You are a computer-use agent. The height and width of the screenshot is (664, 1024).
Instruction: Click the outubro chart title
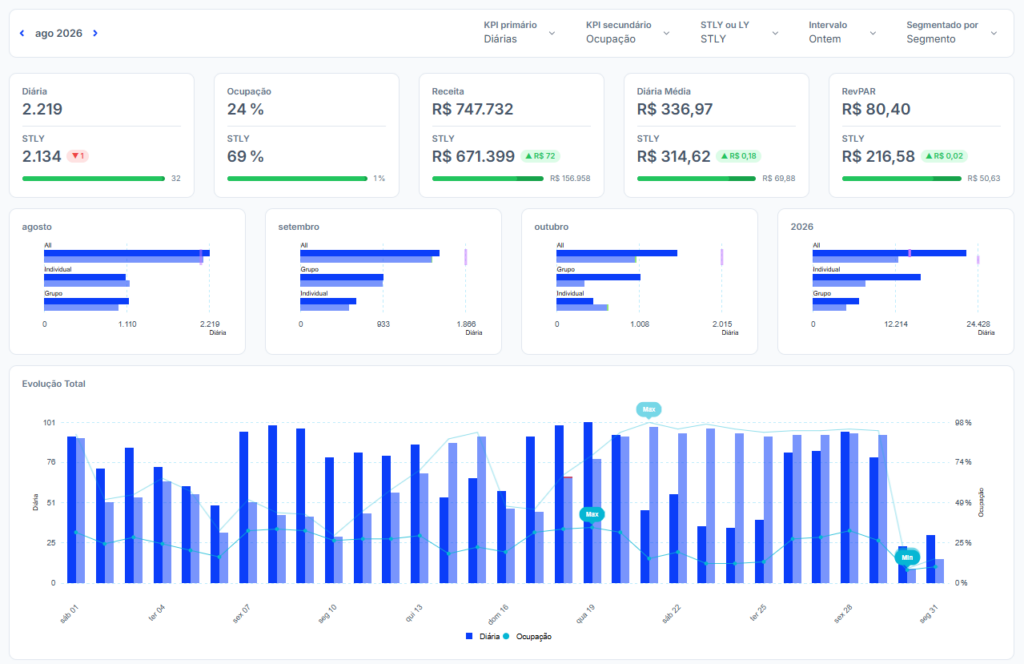click(x=551, y=227)
